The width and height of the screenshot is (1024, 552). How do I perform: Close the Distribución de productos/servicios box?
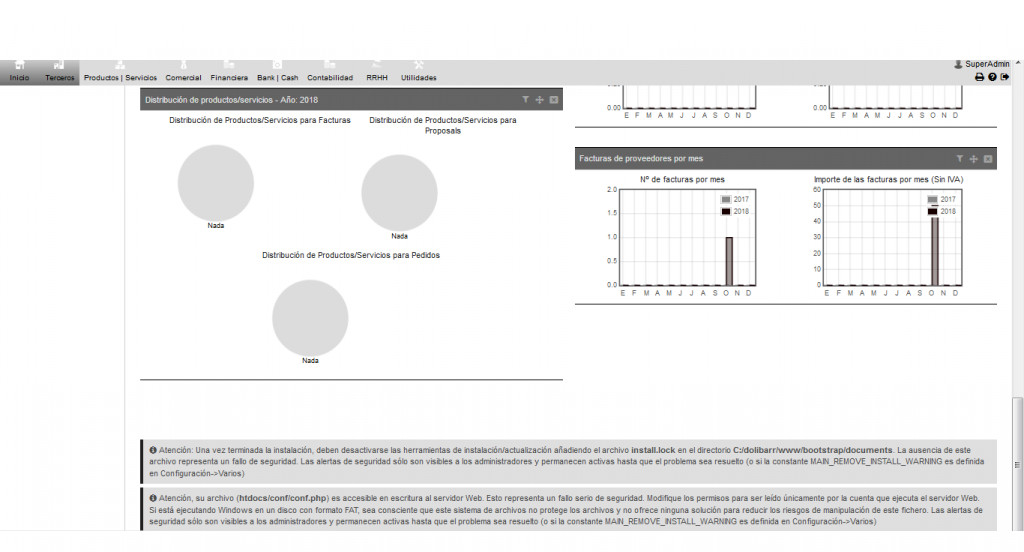point(554,100)
